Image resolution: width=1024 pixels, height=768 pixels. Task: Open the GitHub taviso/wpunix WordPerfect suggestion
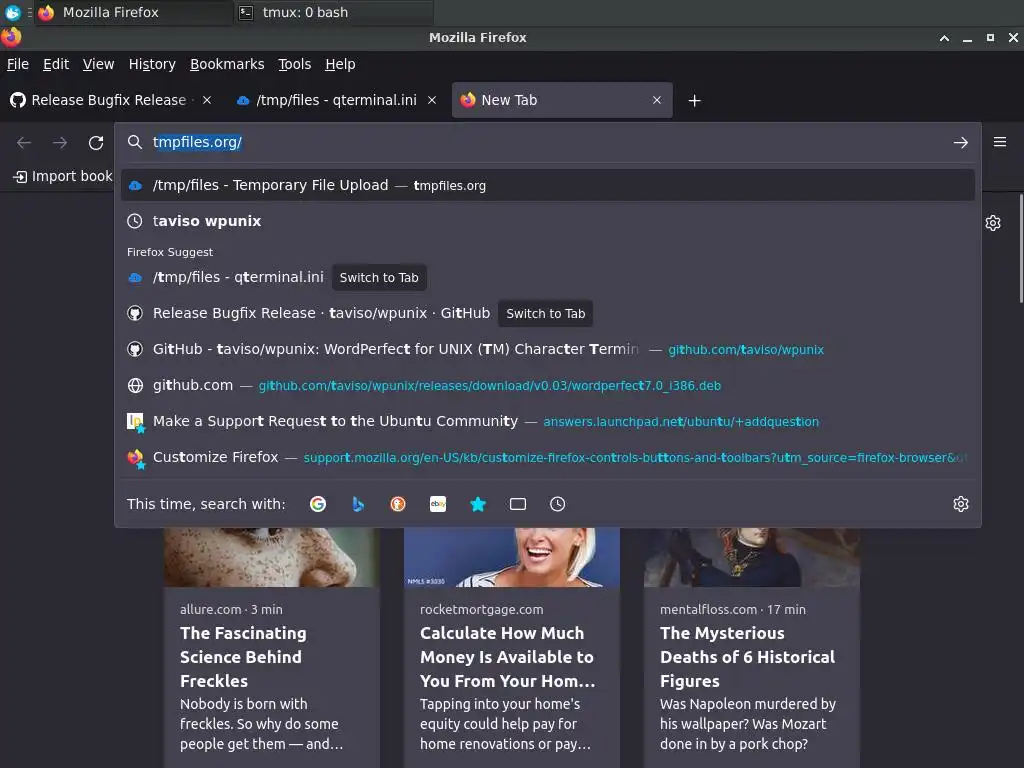[x=547, y=349]
